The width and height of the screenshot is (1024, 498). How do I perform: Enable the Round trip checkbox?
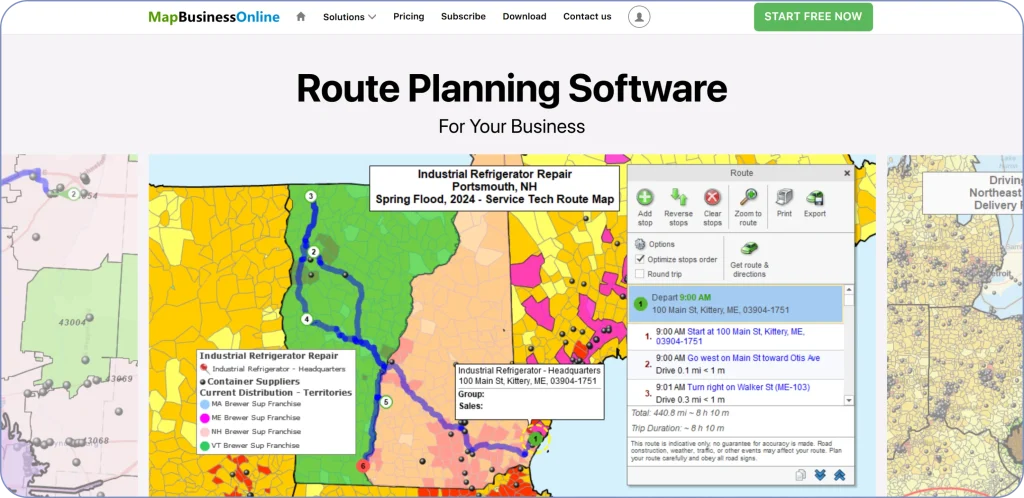(x=640, y=274)
